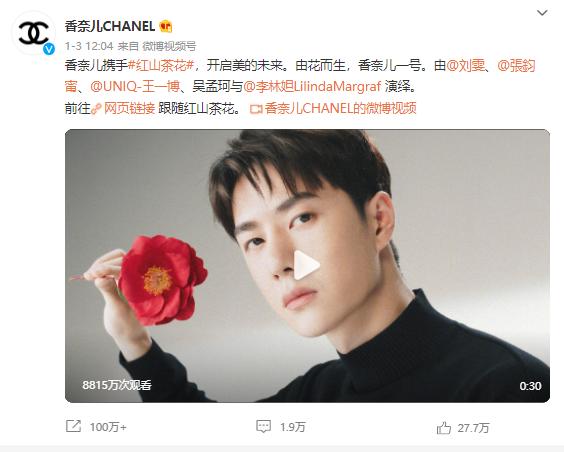Open the CHANEL logo avatar
This screenshot has height=452, width=564.
click(x=33, y=33)
